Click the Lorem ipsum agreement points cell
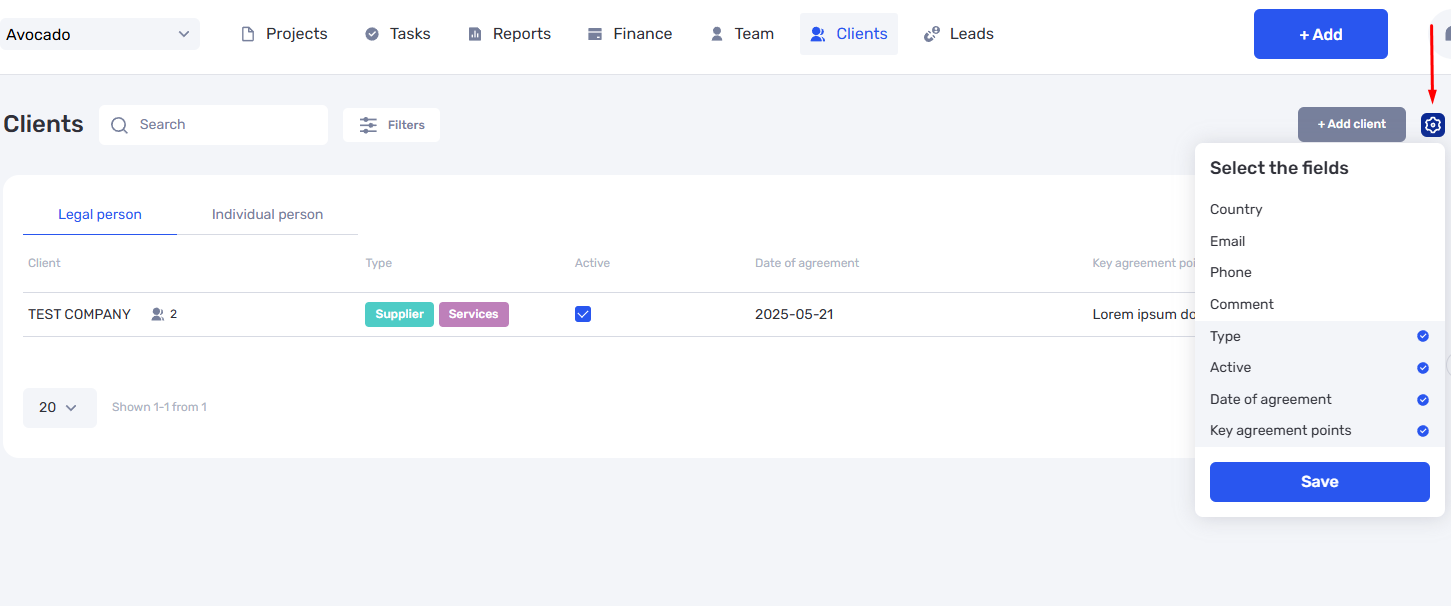Image resolution: width=1451 pixels, height=606 pixels. [1144, 314]
